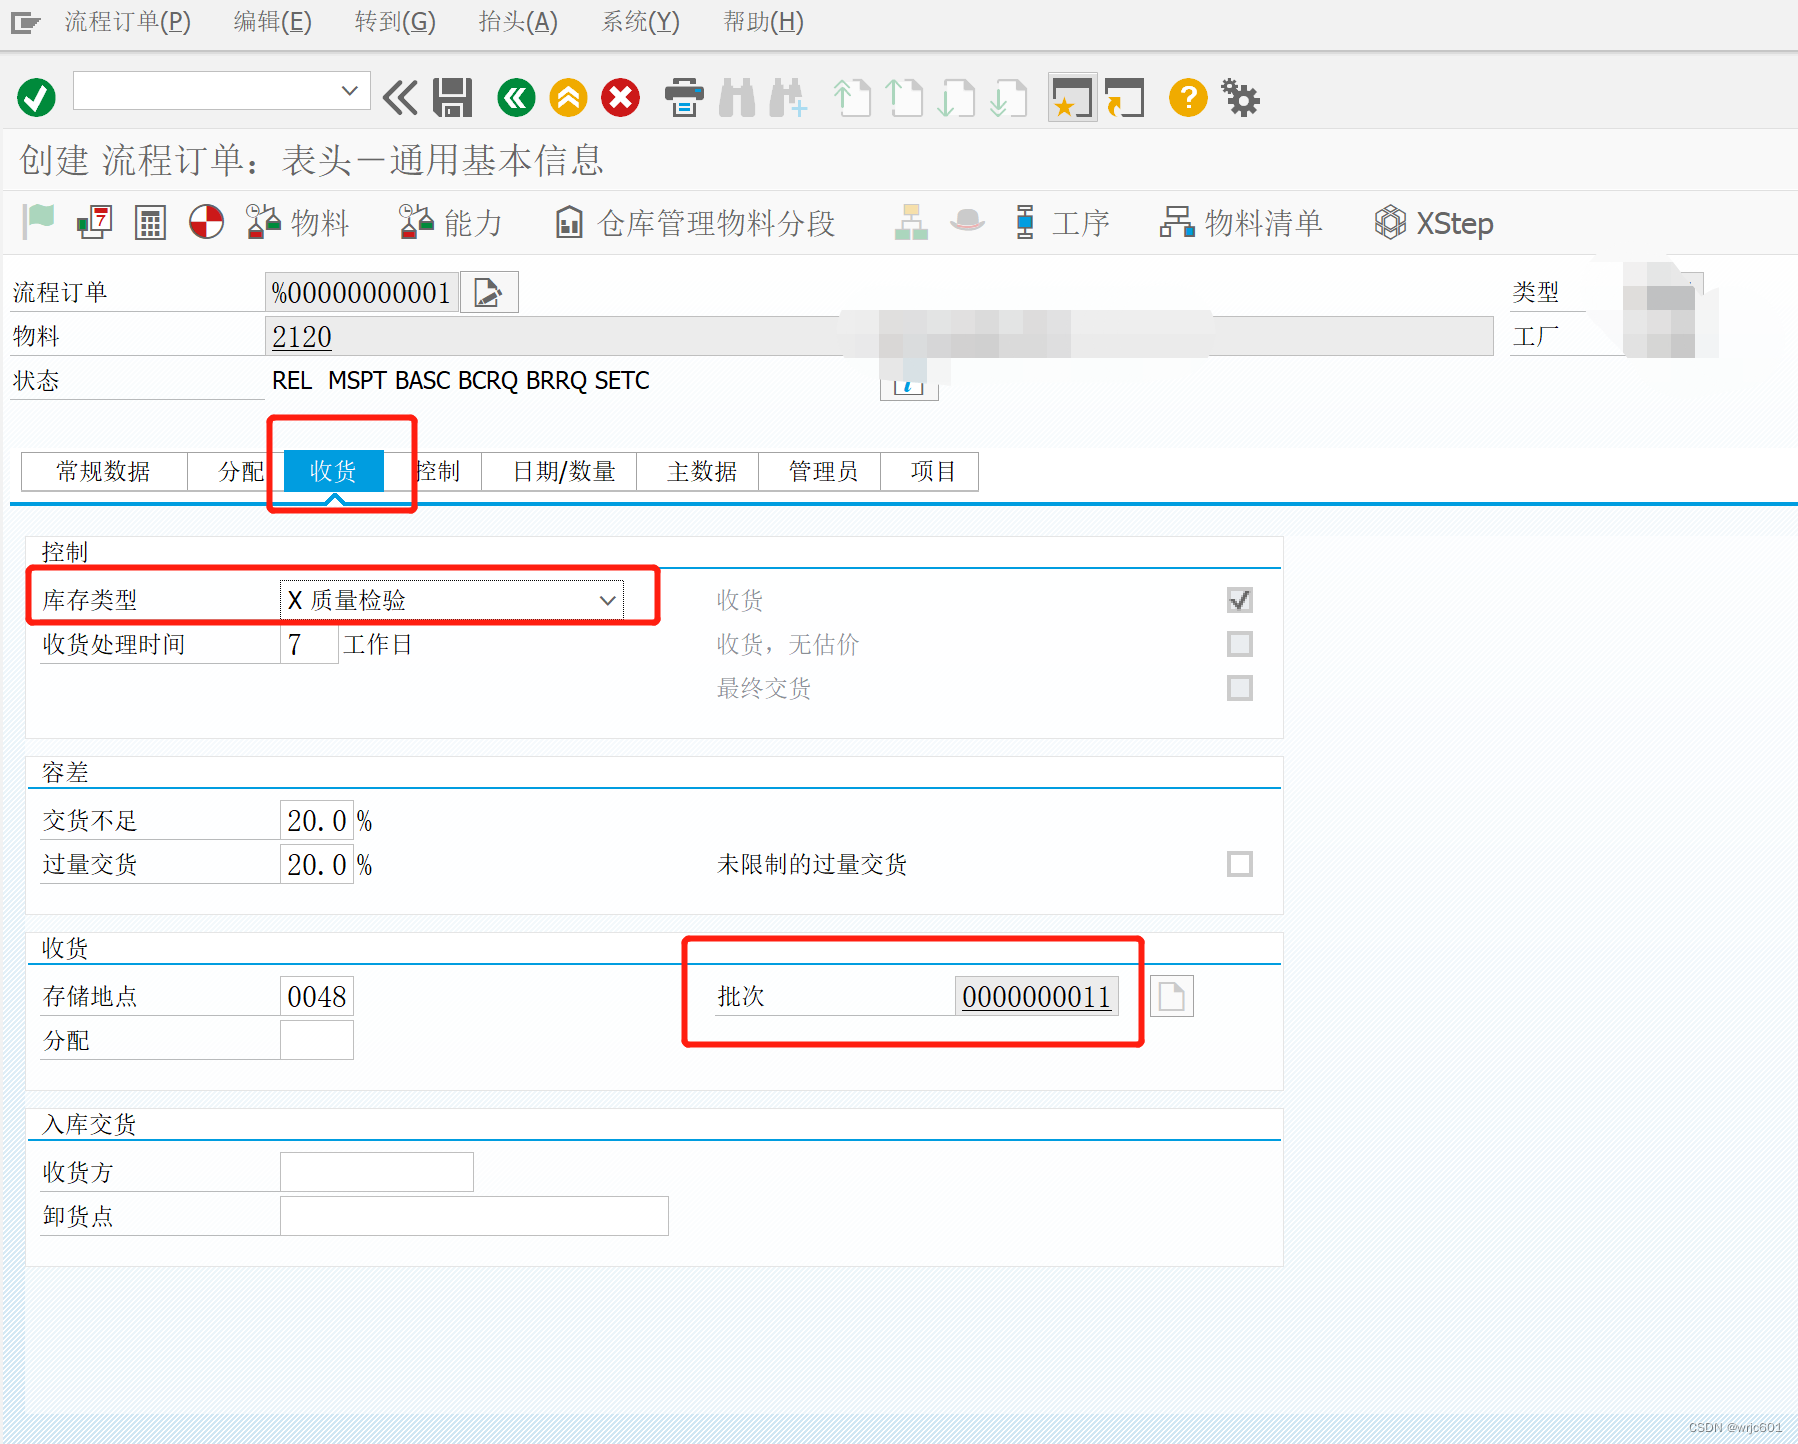Image resolution: width=1798 pixels, height=1444 pixels.
Task: Expand the command field history dropdown
Action: click(350, 90)
